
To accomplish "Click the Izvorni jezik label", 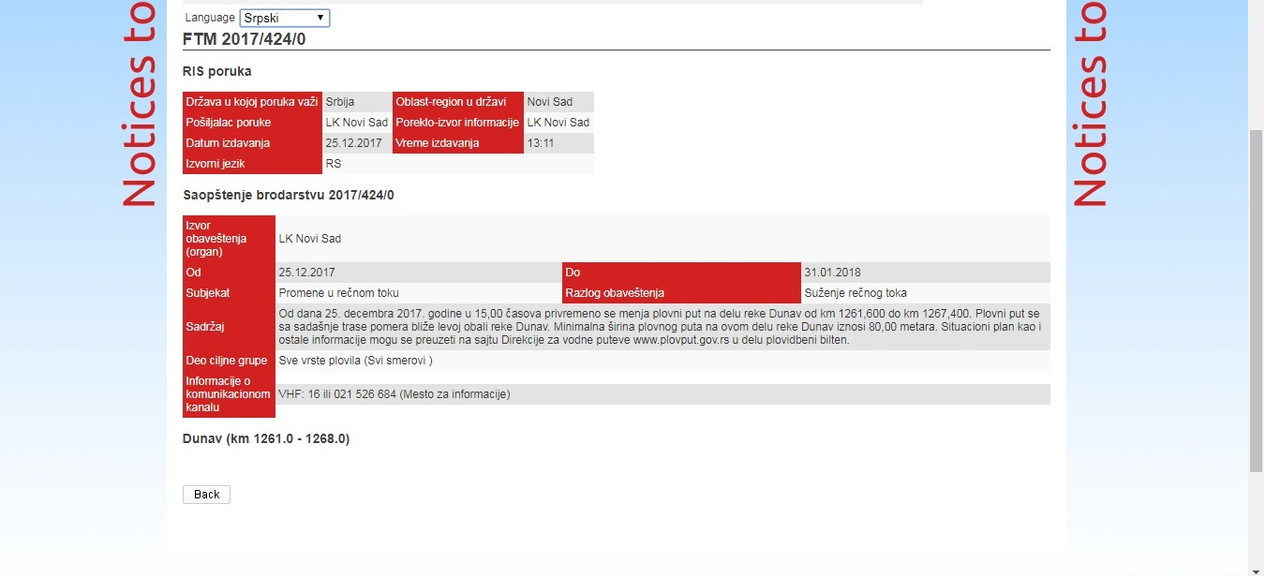I will pos(252,163).
